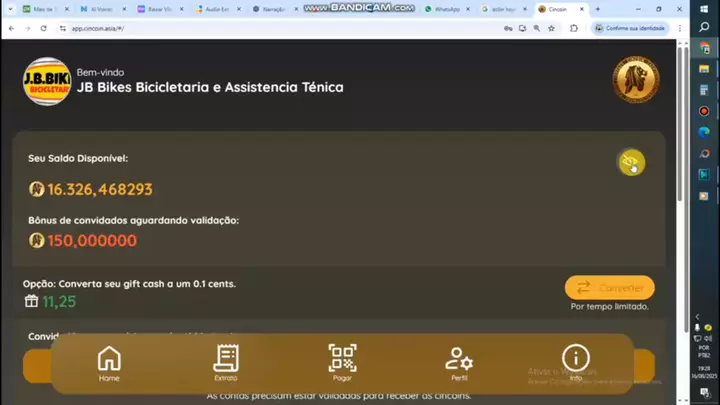Open a new browser tab

(x=598, y=9)
